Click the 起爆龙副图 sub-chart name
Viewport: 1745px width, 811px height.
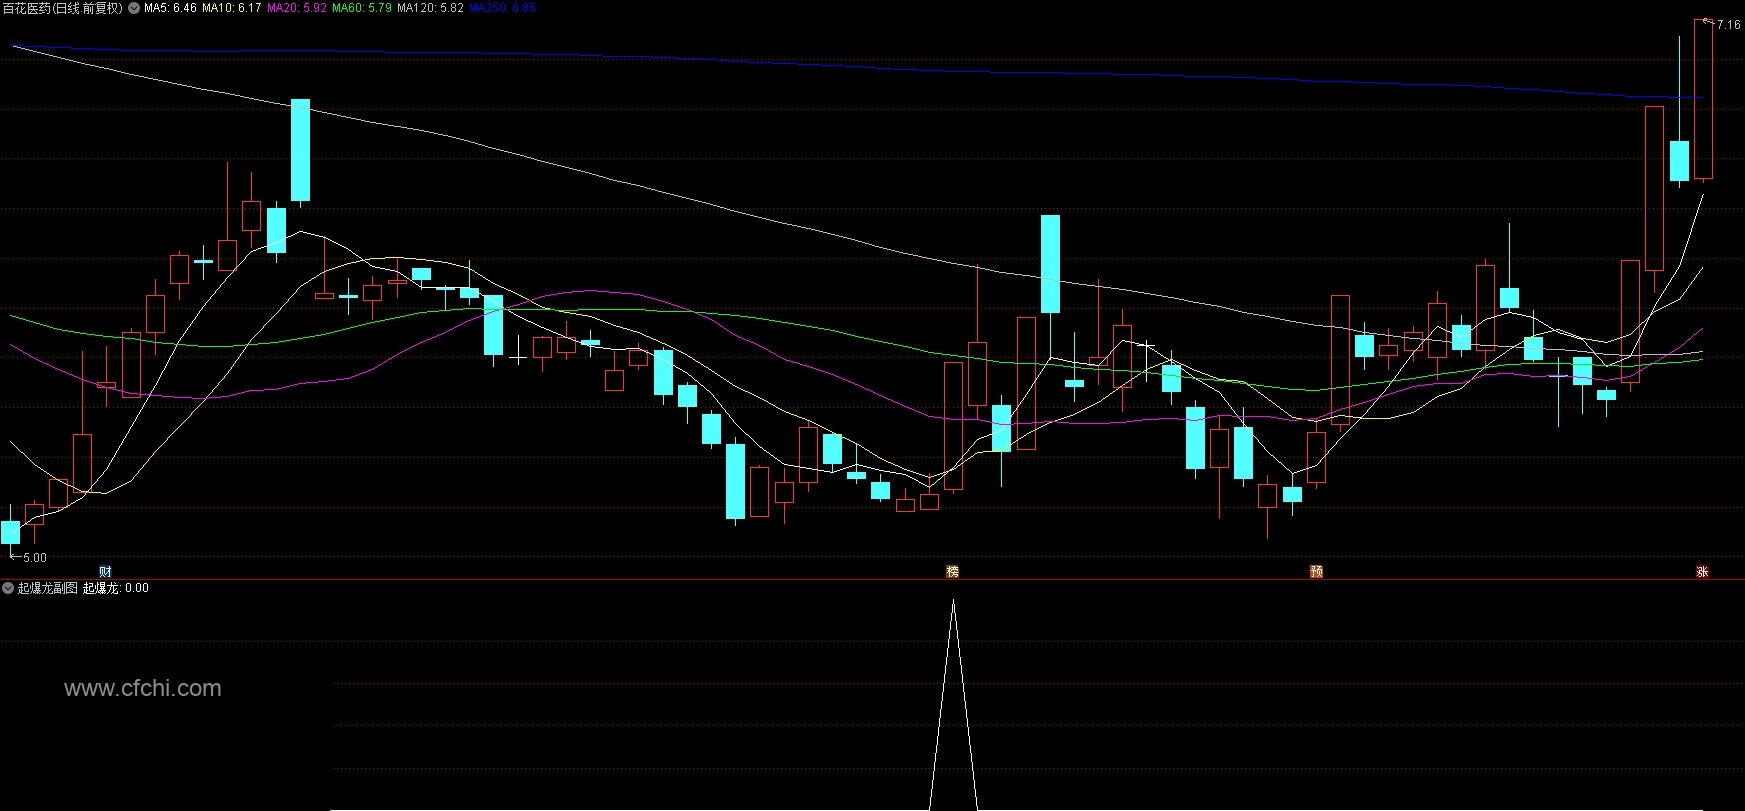48,588
